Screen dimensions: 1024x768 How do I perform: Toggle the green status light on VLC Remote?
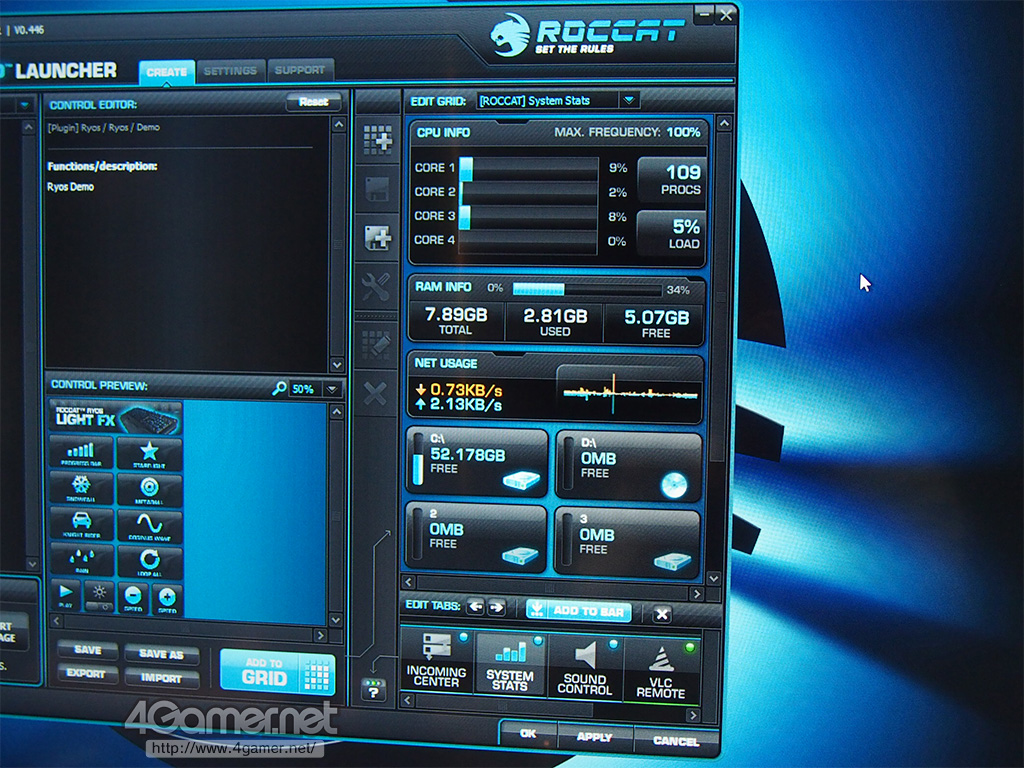(x=689, y=647)
